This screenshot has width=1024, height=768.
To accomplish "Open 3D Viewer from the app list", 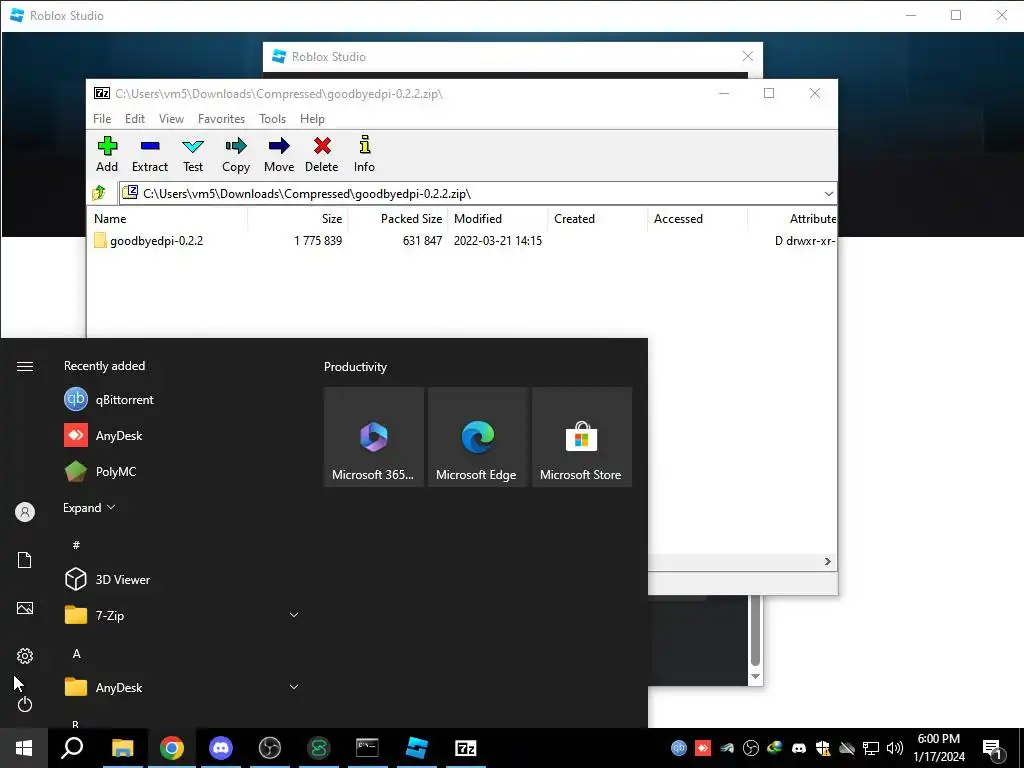I will point(180,579).
